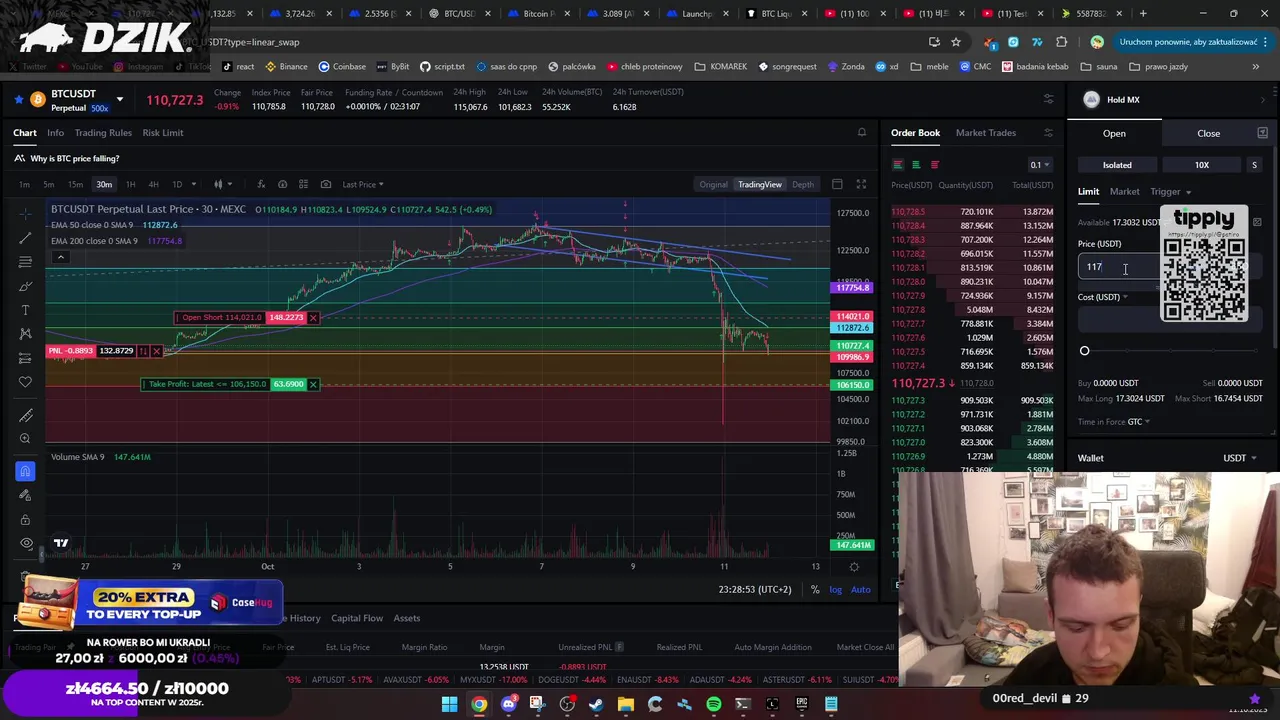The width and height of the screenshot is (1280, 720).
Task: Cancel the Open Short 114,021.0 order line
Action: tap(313, 318)
